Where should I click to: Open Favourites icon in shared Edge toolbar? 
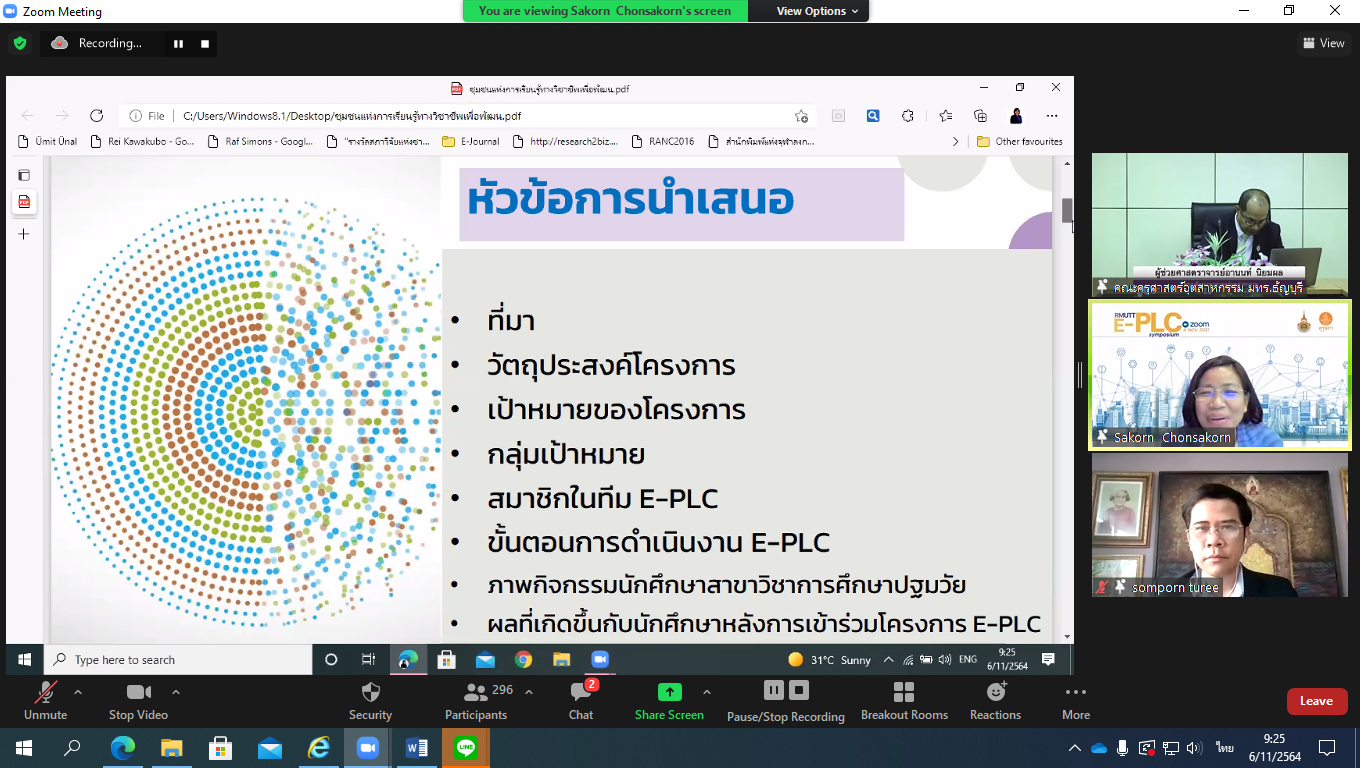click(945, 116)
